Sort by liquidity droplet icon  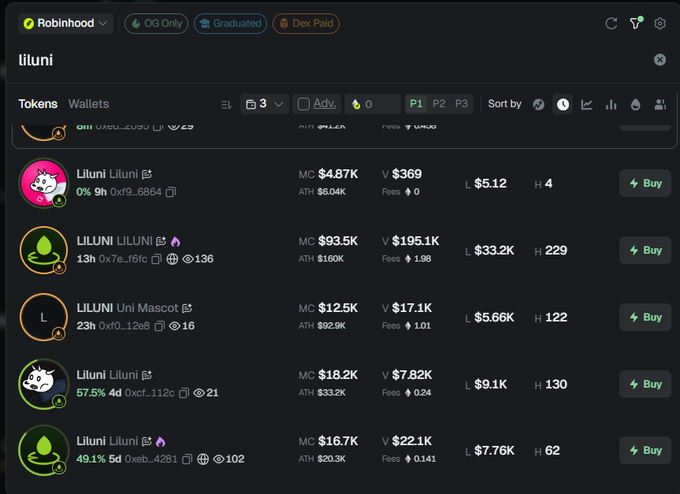pyautogui.click(x=635, y=105)
